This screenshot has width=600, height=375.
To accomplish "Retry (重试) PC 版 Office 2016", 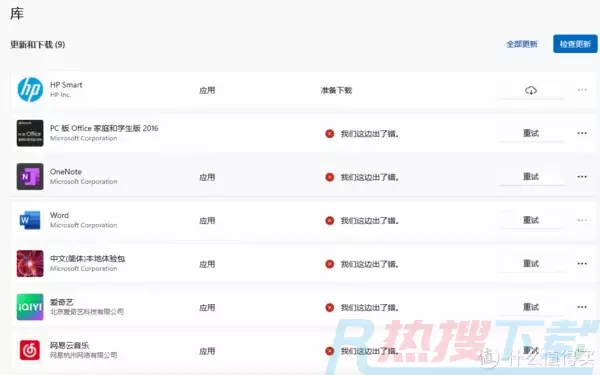I will coord(531,133).
